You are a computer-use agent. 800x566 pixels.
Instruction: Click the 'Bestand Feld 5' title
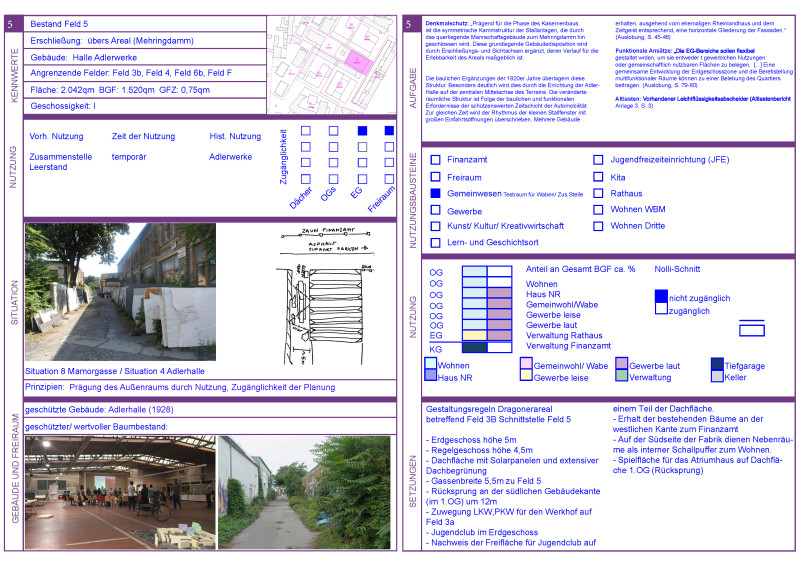tap(59, 24)
